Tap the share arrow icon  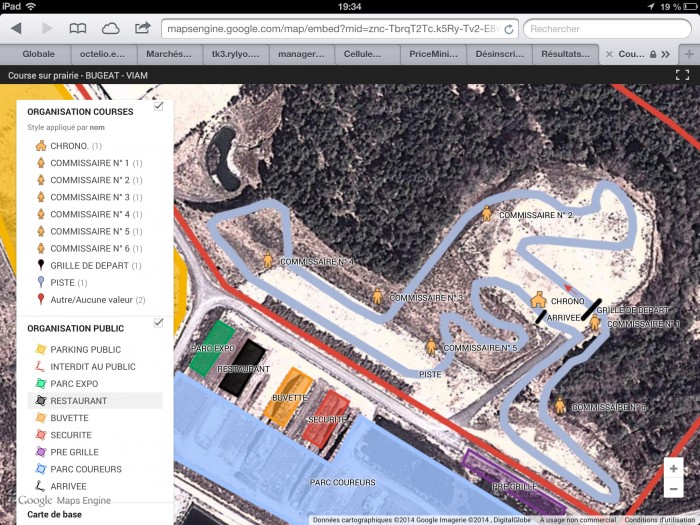coord(142,28)
